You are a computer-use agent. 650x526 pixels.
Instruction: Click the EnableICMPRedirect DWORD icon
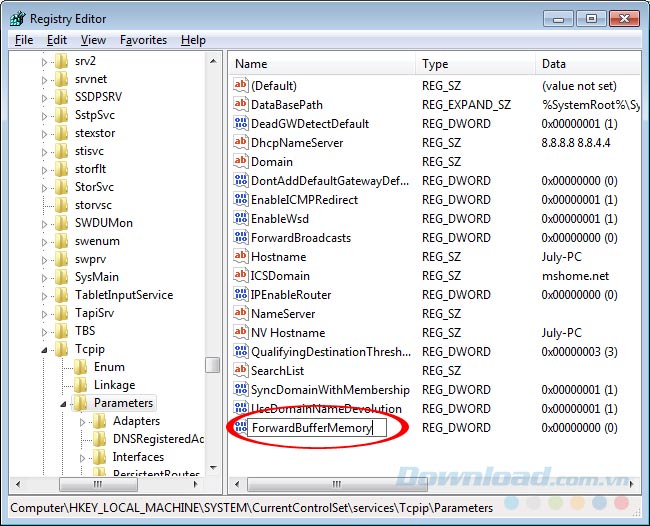pyautogui.click(x=240, y=200)
